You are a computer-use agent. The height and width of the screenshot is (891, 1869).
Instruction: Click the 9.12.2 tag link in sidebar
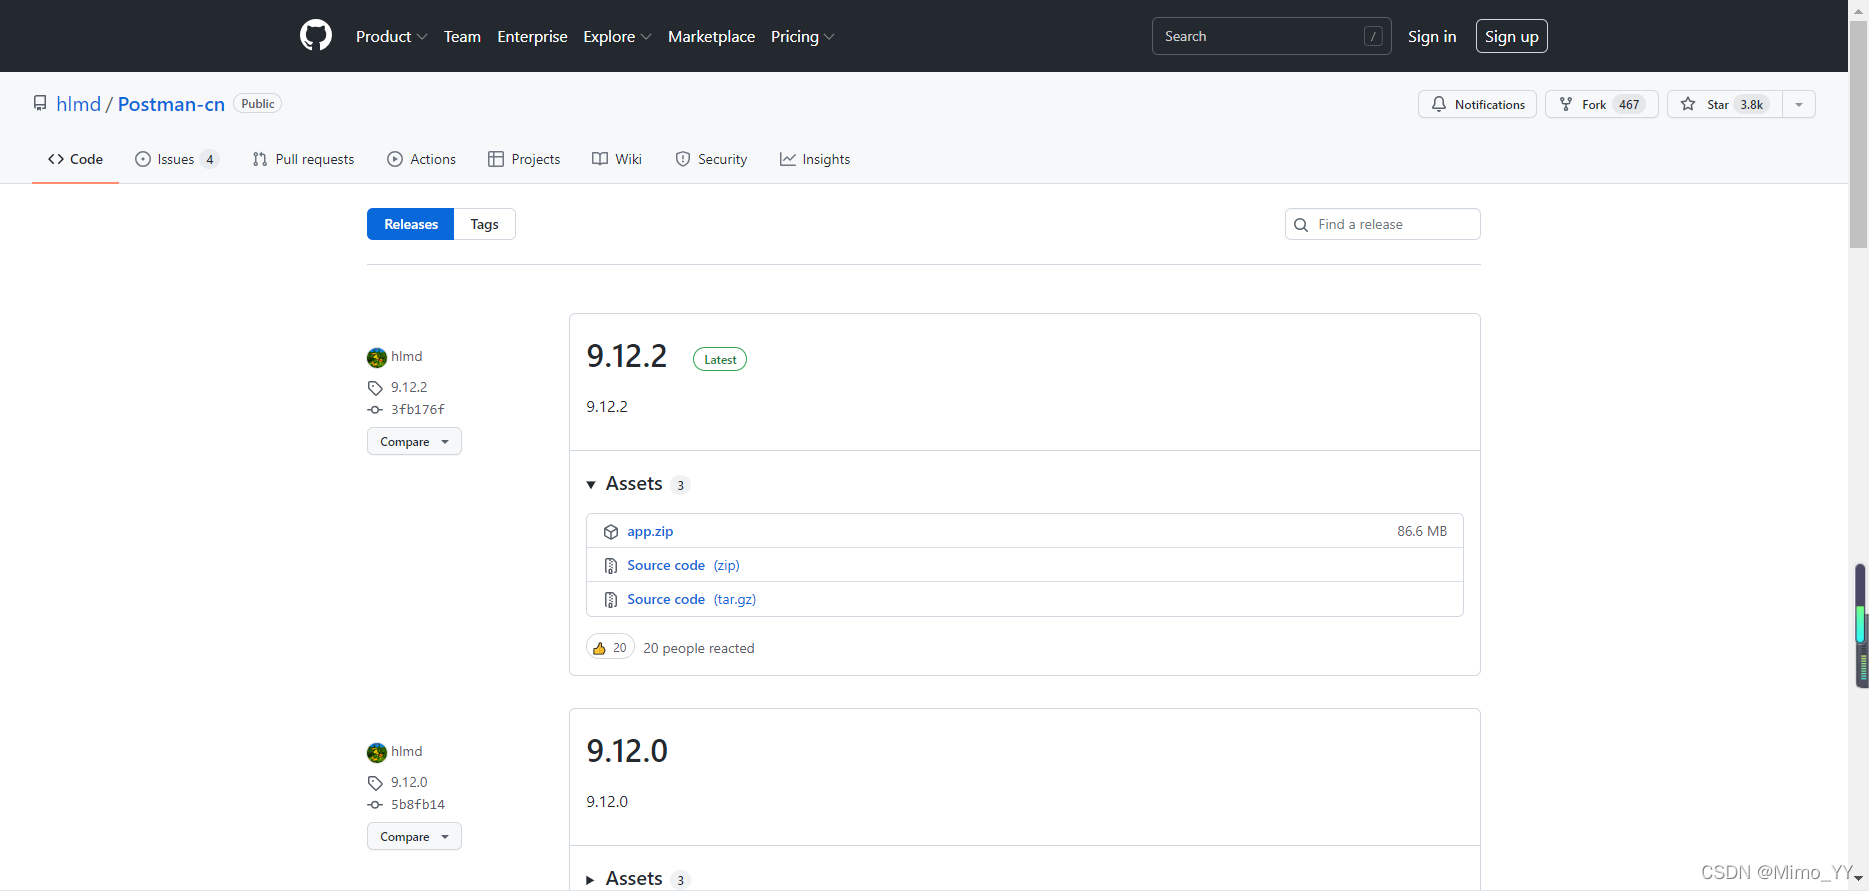[x=409, y=387]
